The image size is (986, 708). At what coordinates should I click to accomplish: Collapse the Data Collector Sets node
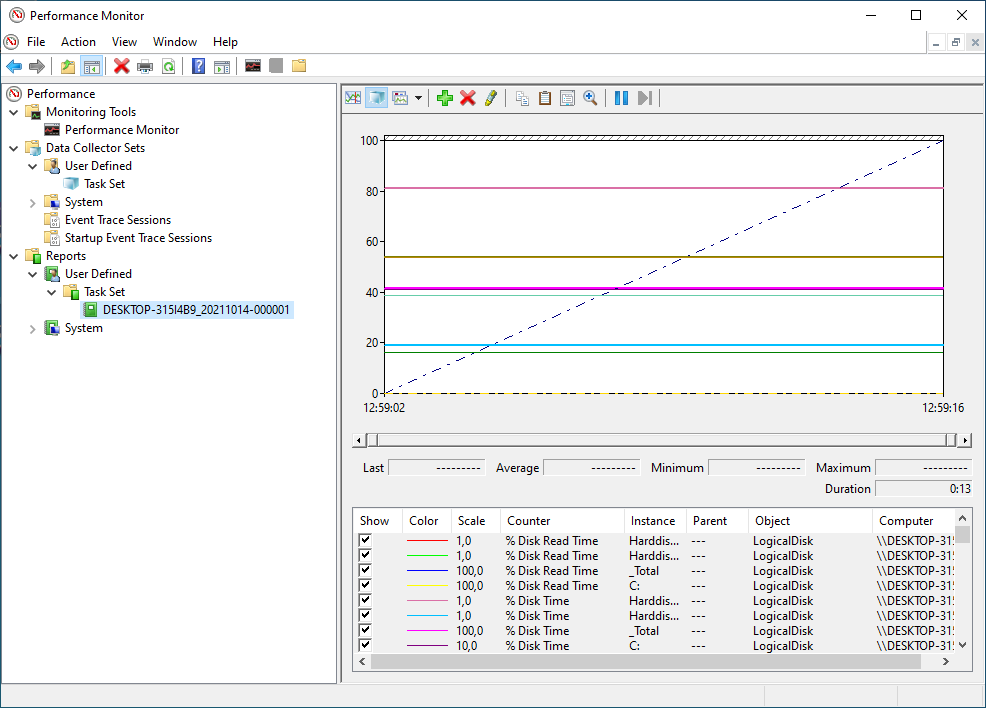pyautogui.click(x=13, y=147)
